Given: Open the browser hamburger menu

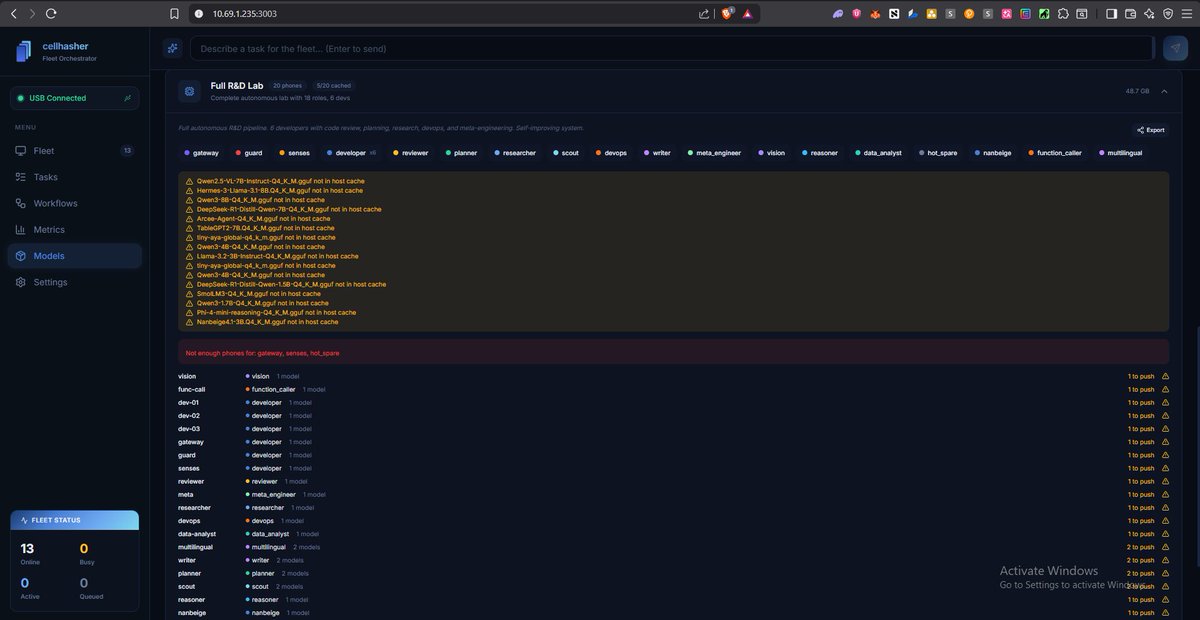Looking at the screenshot, I should (x=1185, y=13).
